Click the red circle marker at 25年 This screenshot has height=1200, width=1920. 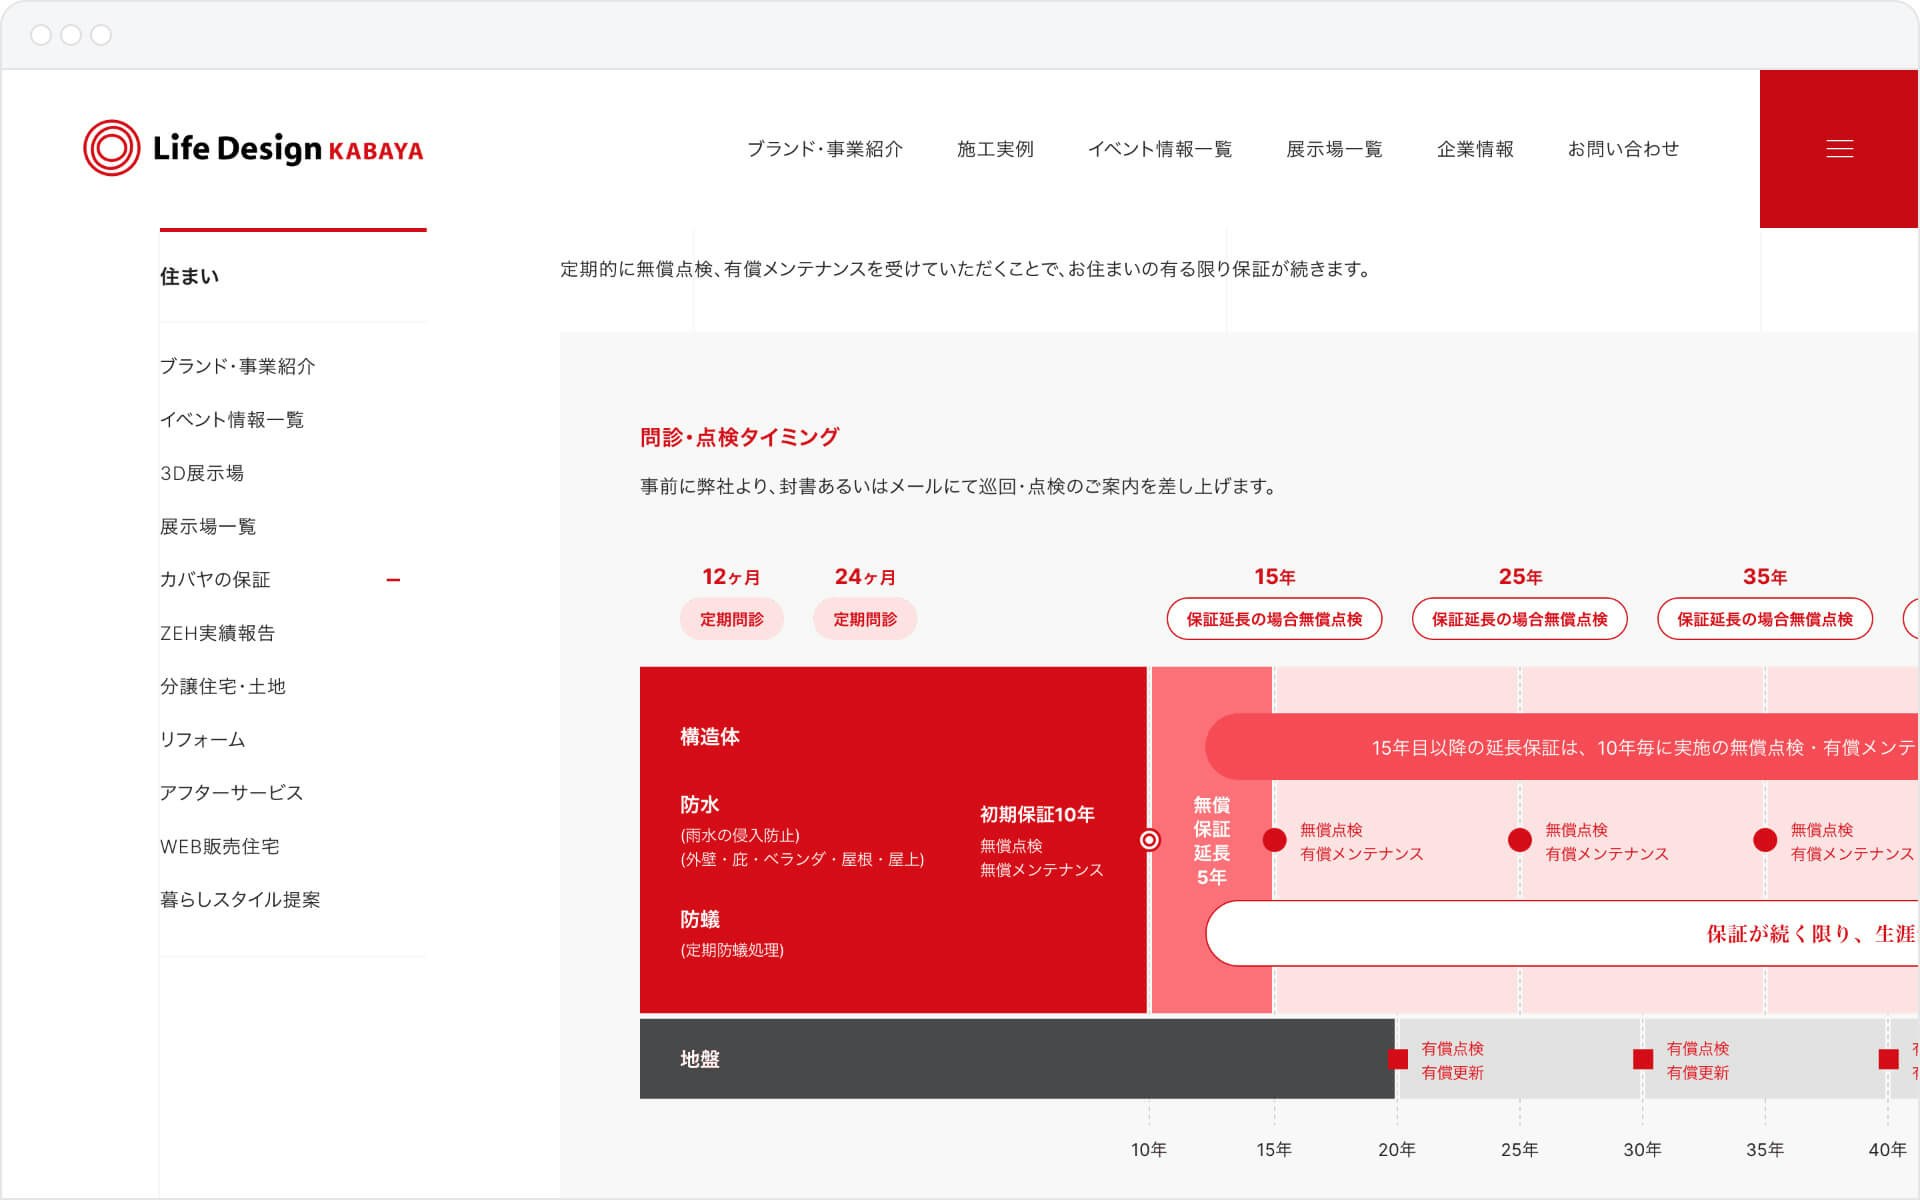1519,840
